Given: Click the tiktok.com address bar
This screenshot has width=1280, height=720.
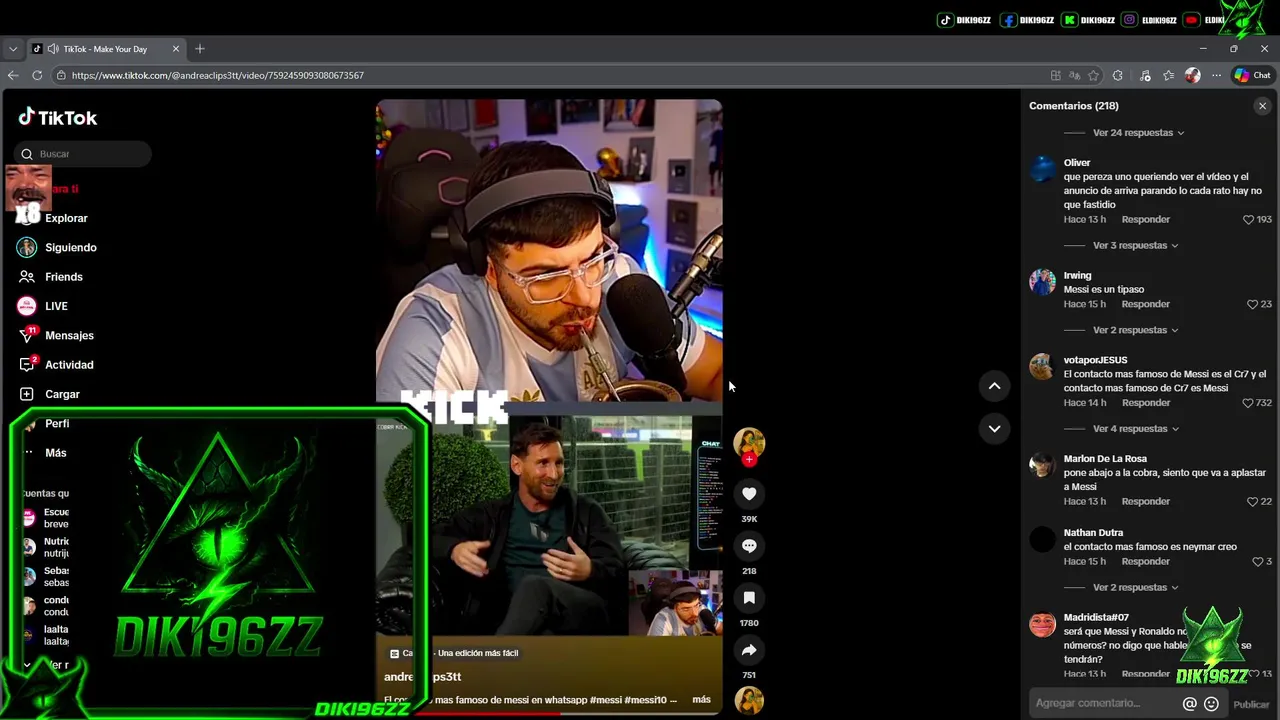Looking at the screenshot, I should 550,75.
